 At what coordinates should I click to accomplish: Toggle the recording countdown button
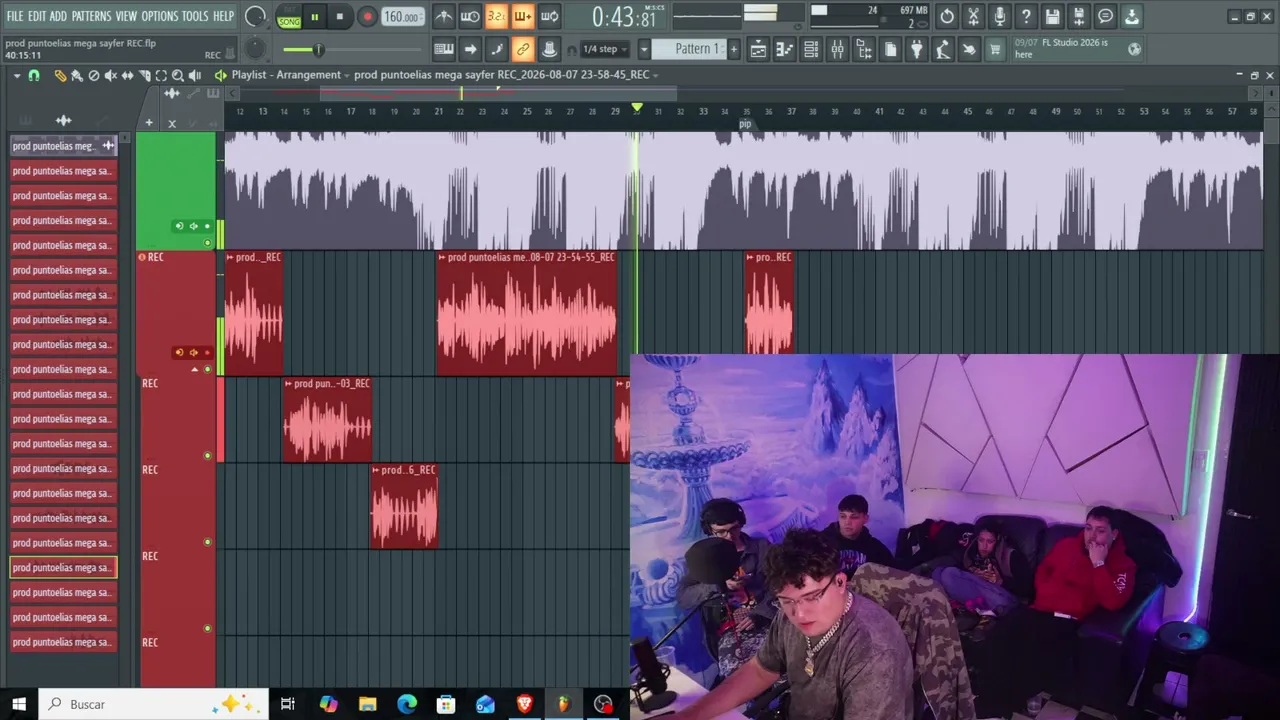click(496, 16)
